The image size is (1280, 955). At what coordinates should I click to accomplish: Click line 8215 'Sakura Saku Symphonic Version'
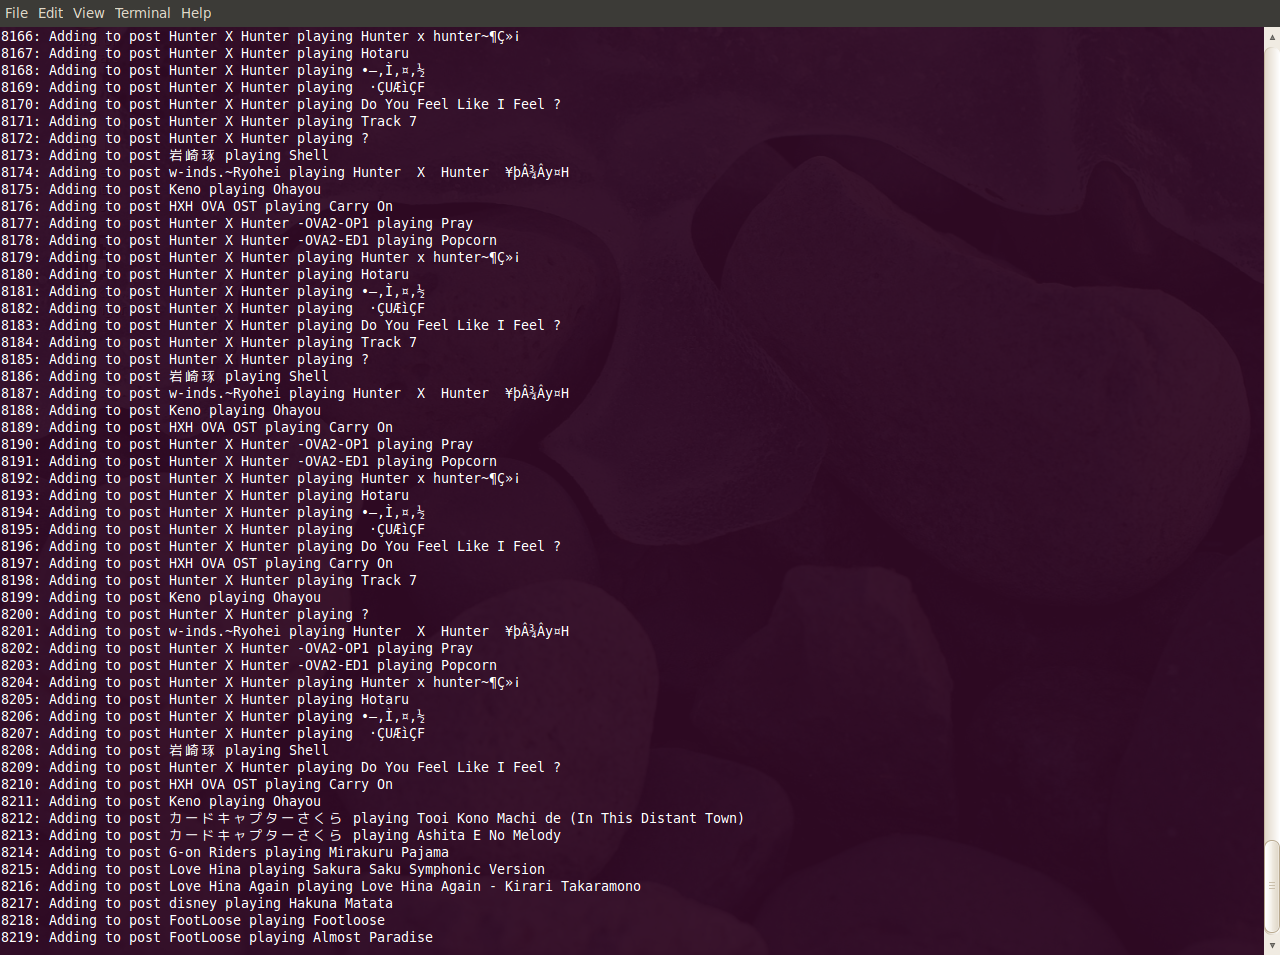pos(429,870)
